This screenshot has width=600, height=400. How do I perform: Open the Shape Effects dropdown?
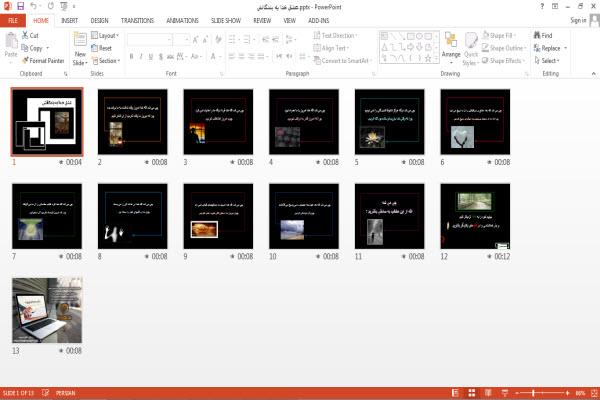[x=503, y=60]
